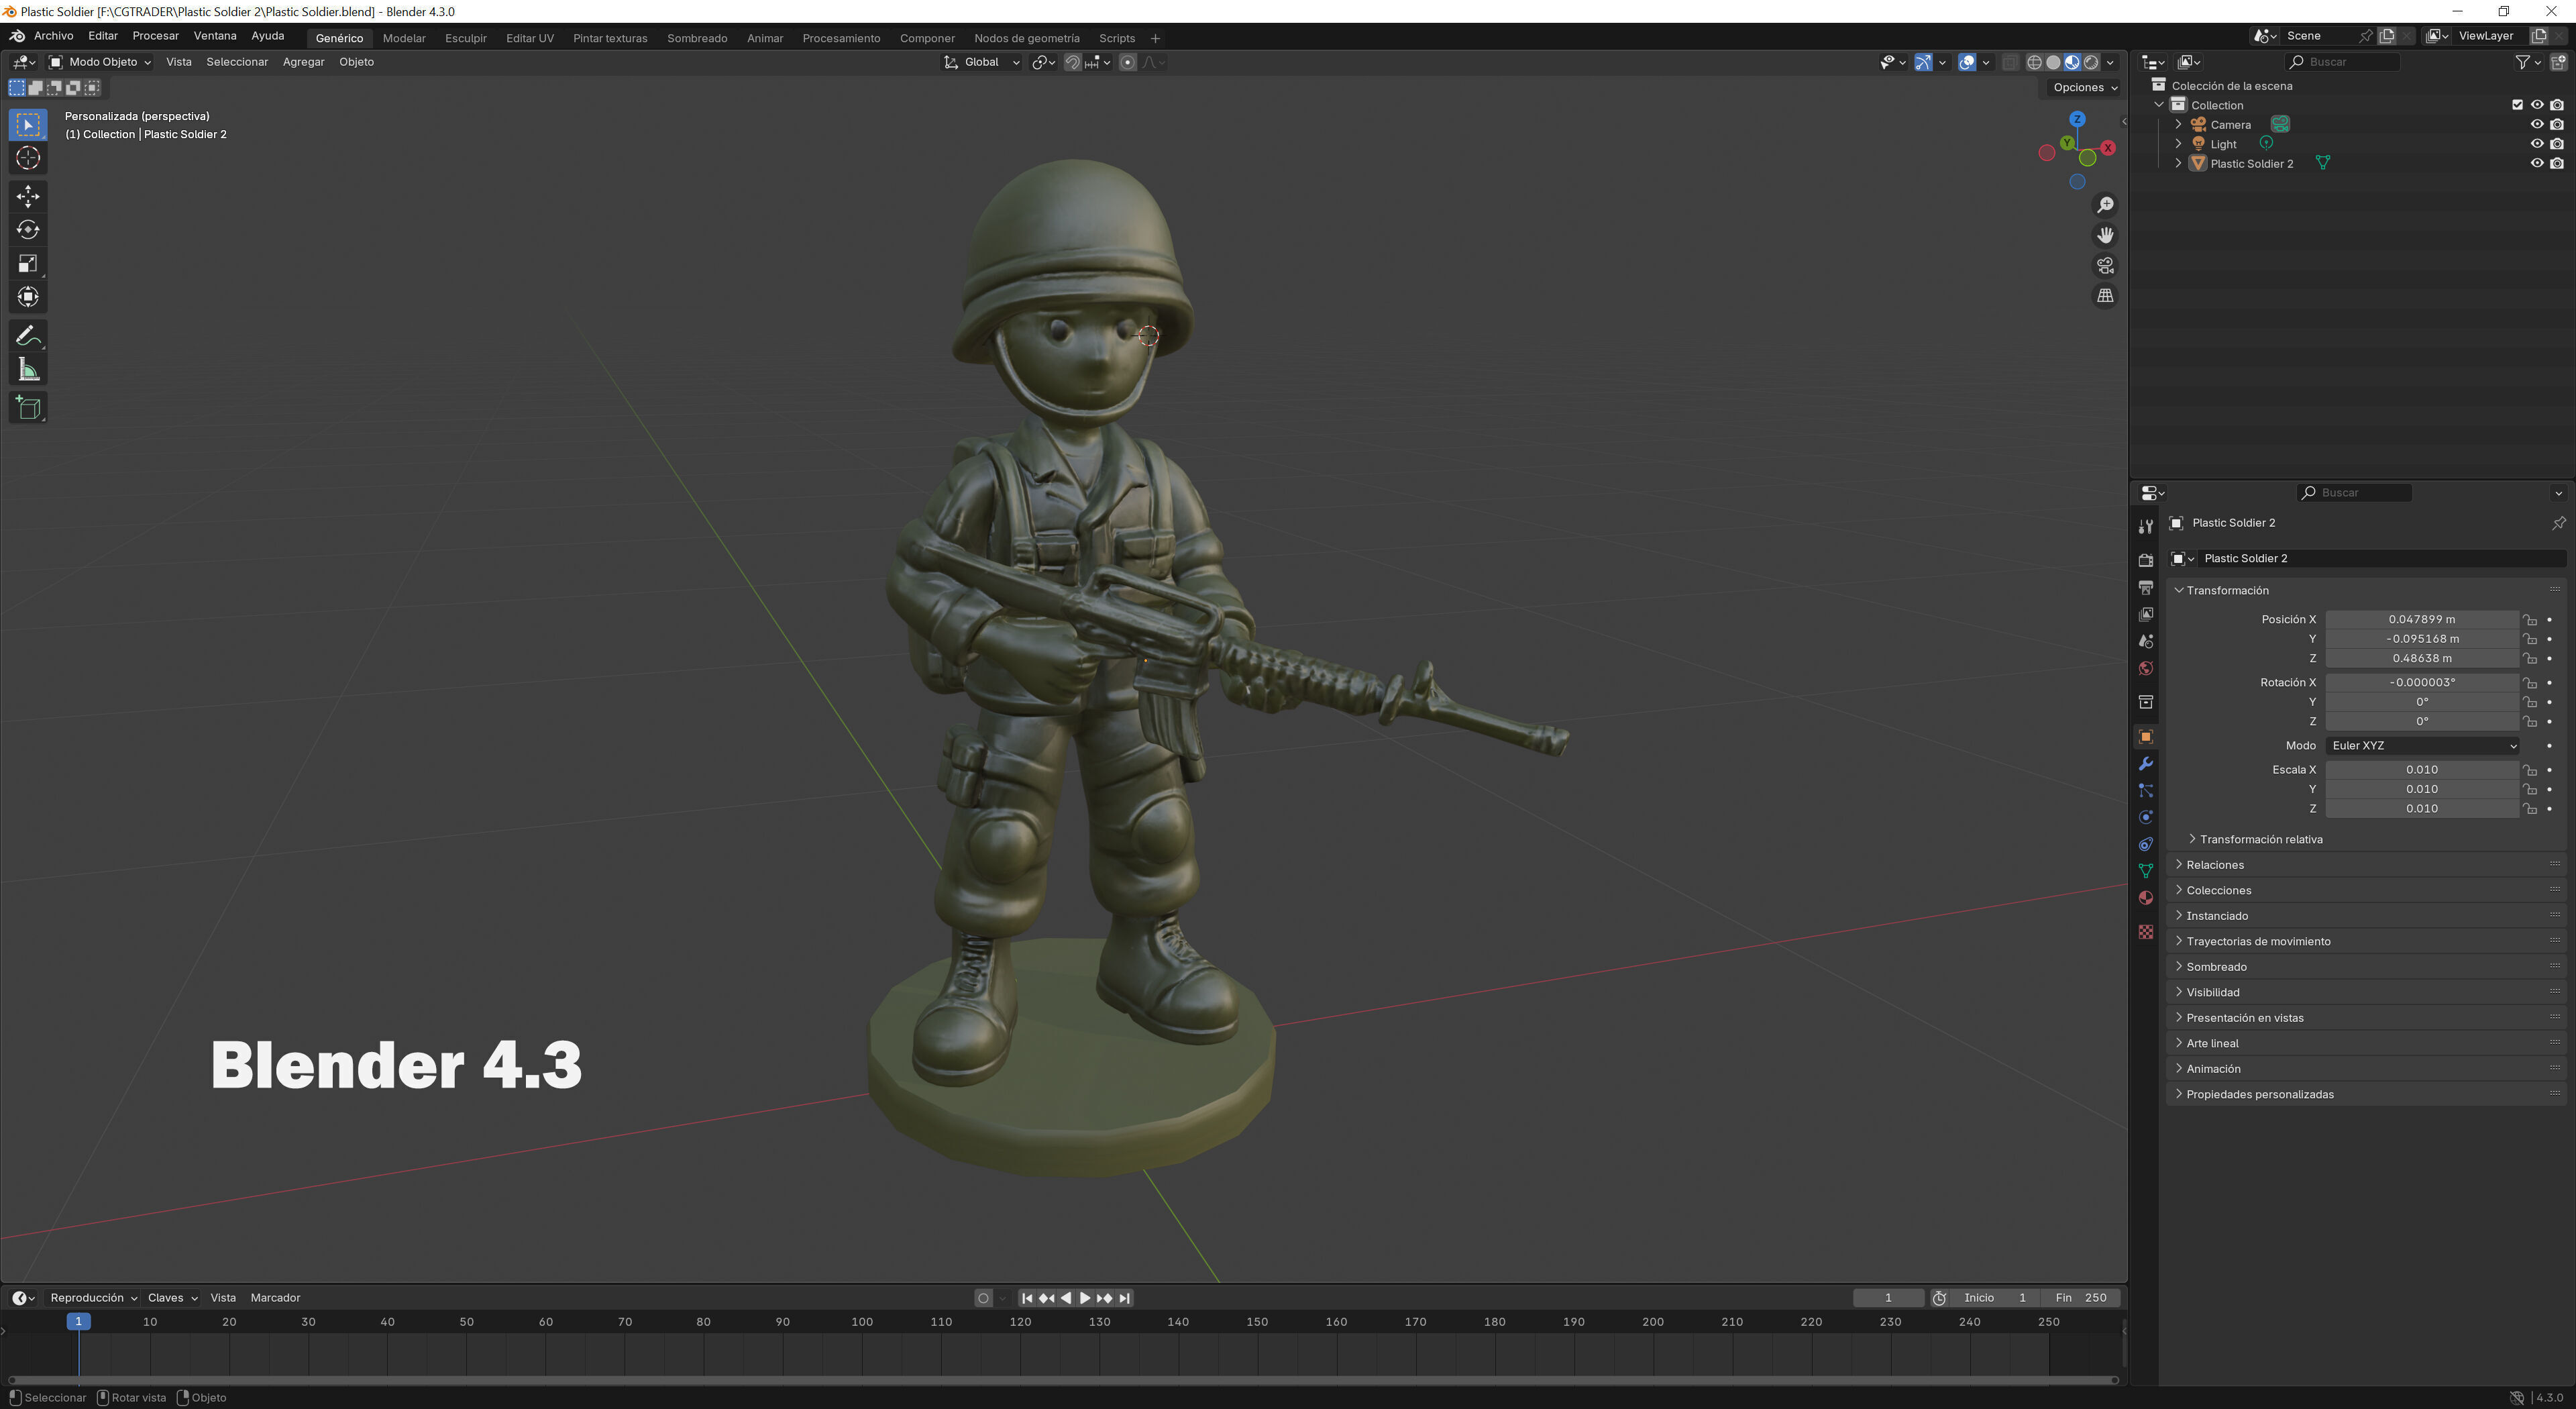Open the Object Constraints tab

click(x=2145, y=845)
